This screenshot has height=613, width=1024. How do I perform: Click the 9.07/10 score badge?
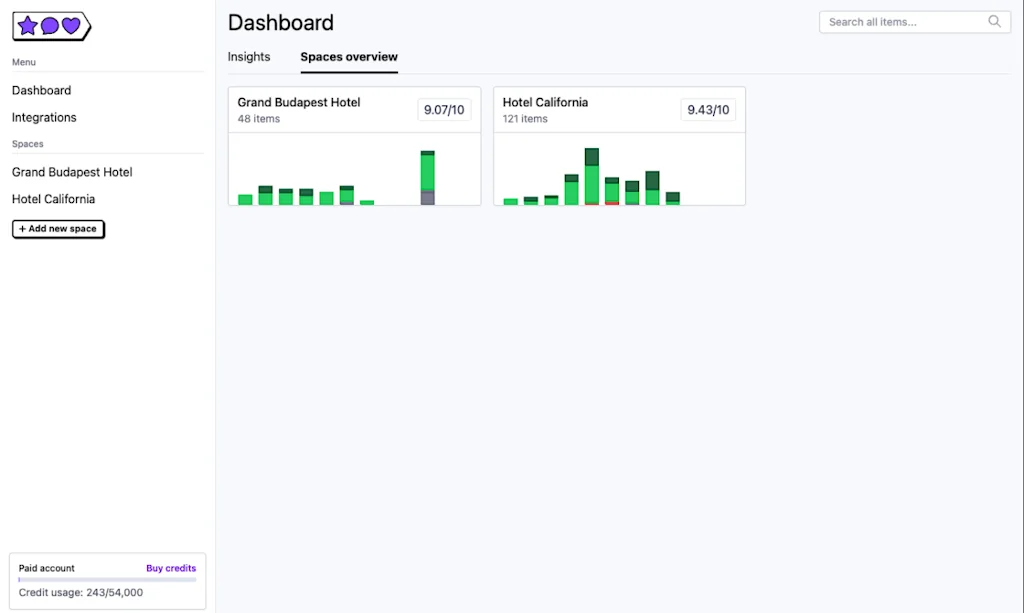tap(444, 110)
